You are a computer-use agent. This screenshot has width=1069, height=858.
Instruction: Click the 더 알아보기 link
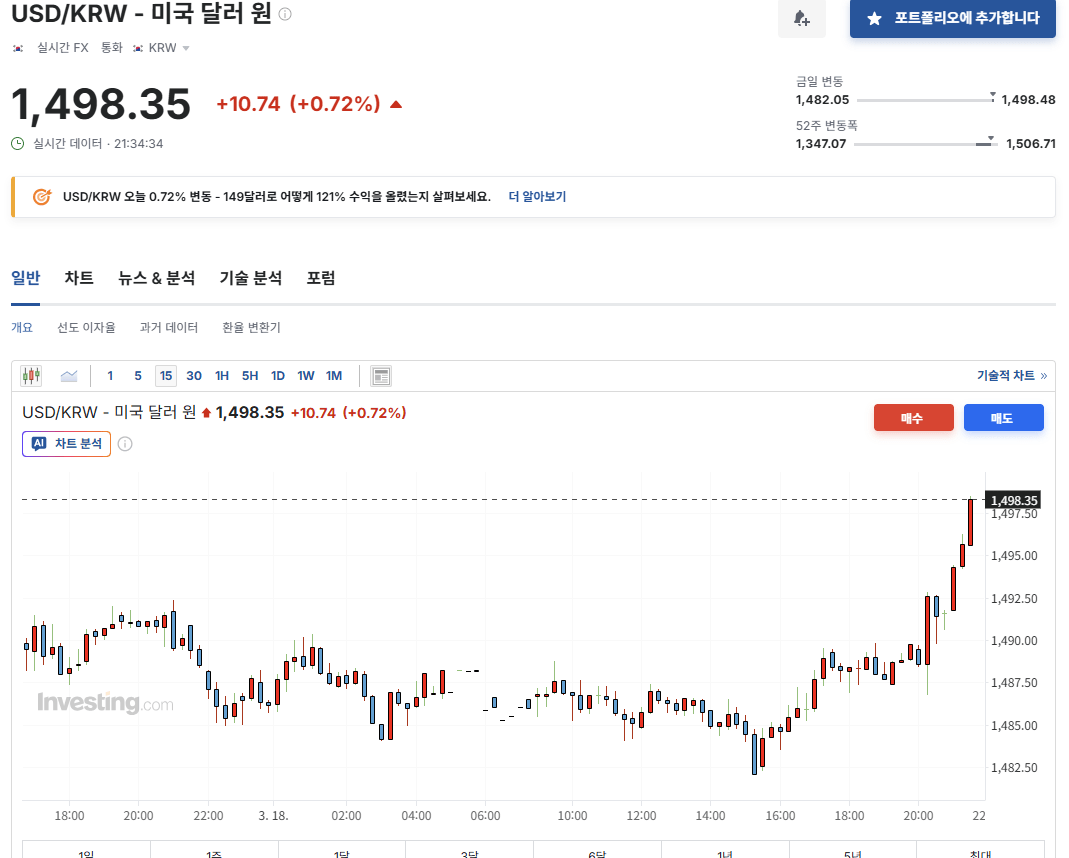[x=537, y=197]
